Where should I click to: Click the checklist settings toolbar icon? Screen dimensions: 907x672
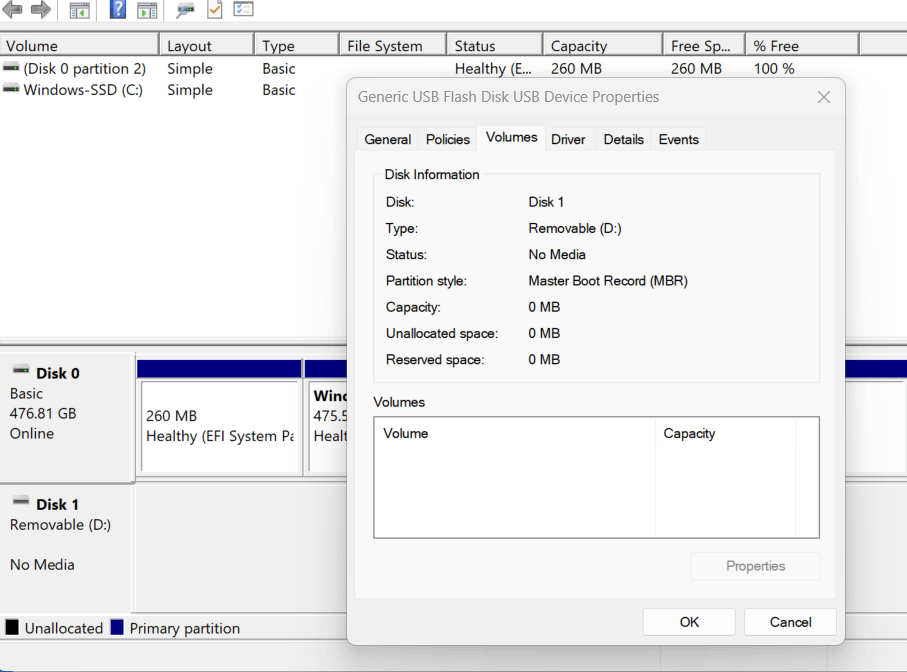[244, 9]
